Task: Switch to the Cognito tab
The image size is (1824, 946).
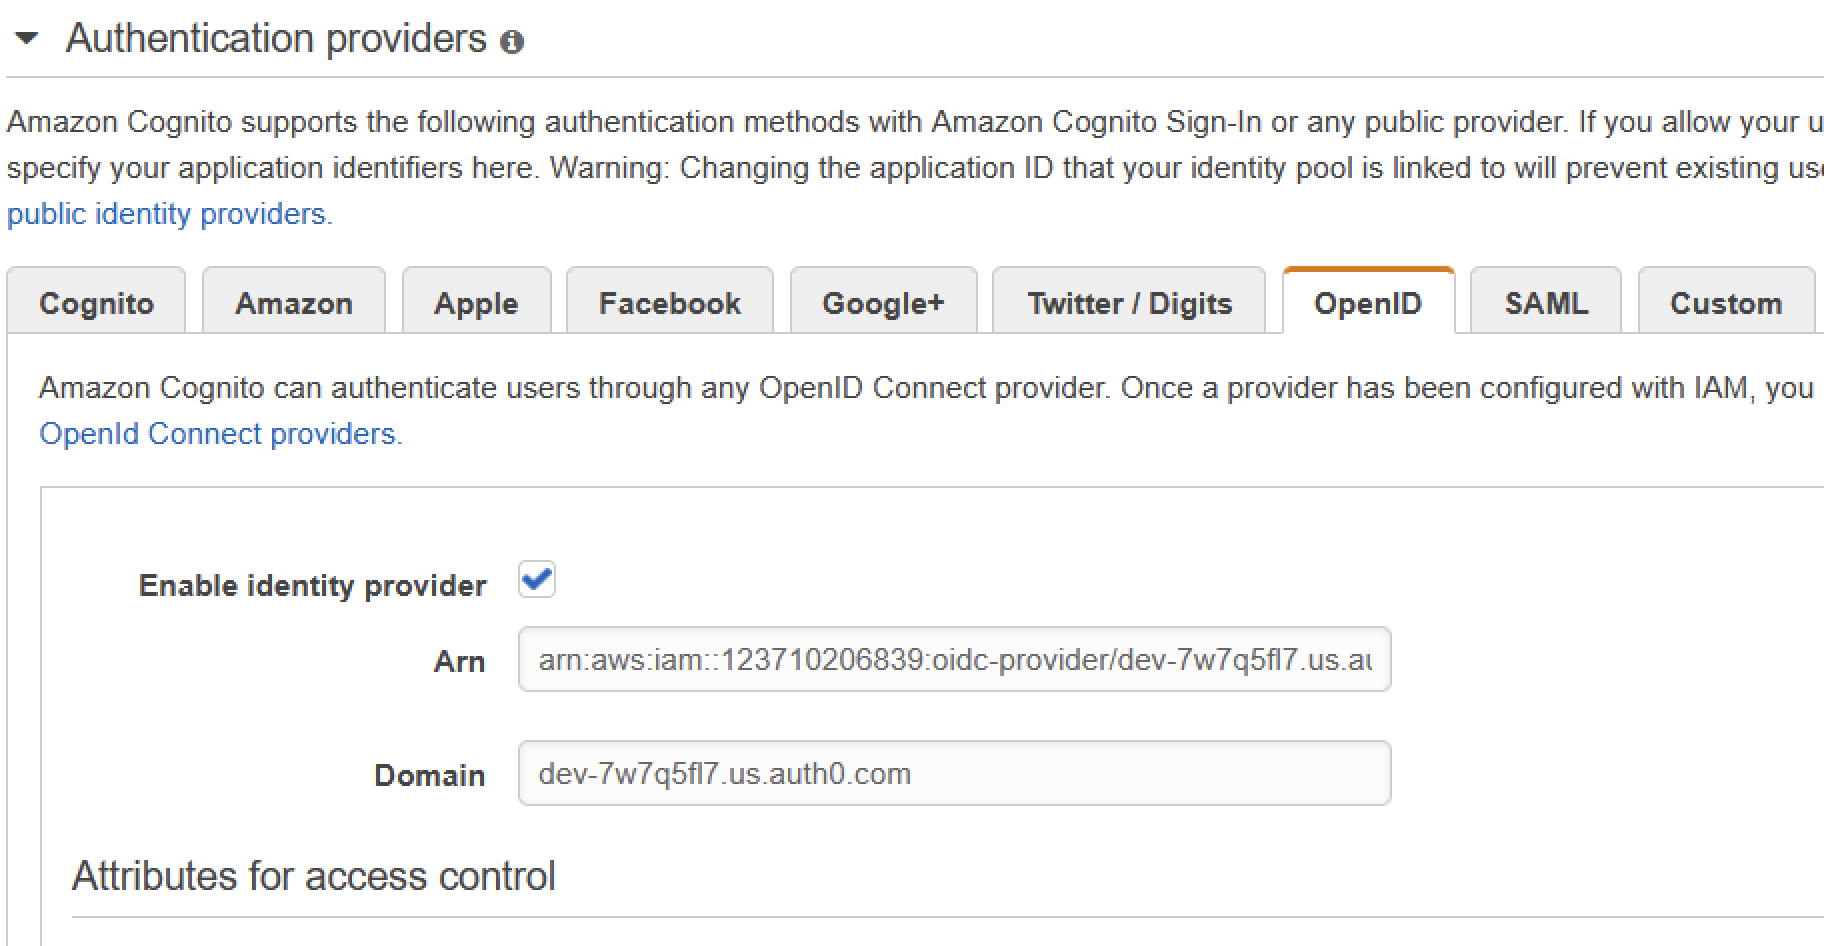Action: 96,302
